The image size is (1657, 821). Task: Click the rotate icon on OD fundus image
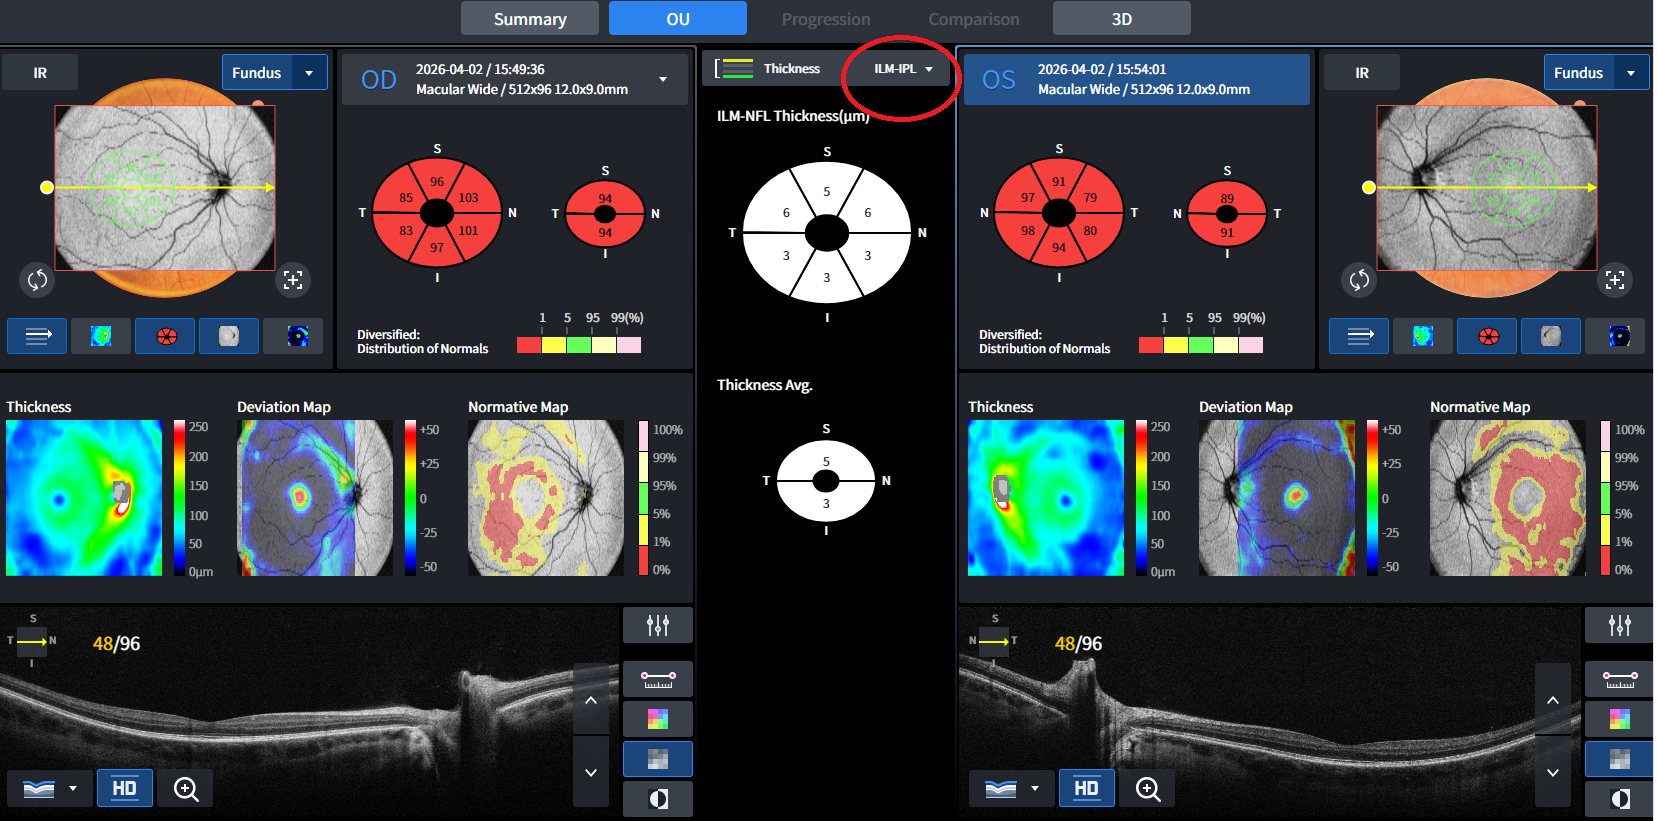coord(37,280)
